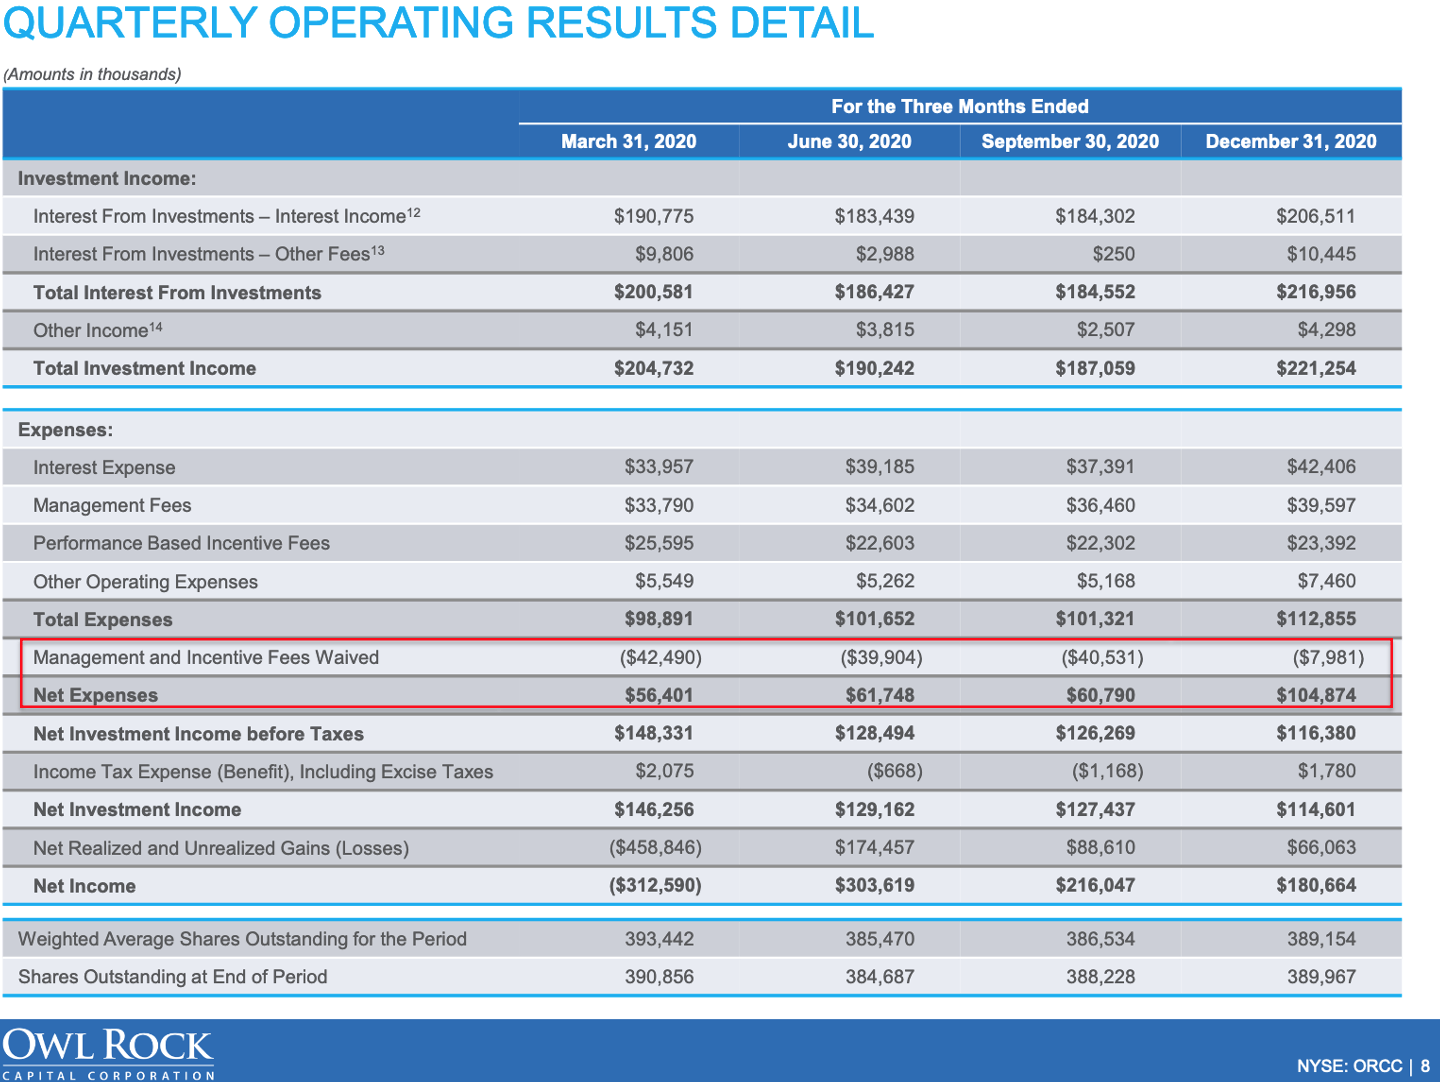Select the Net Expenses row label
The height and width of the screenshot is (1082, 1440).
[x=95, y=695]
